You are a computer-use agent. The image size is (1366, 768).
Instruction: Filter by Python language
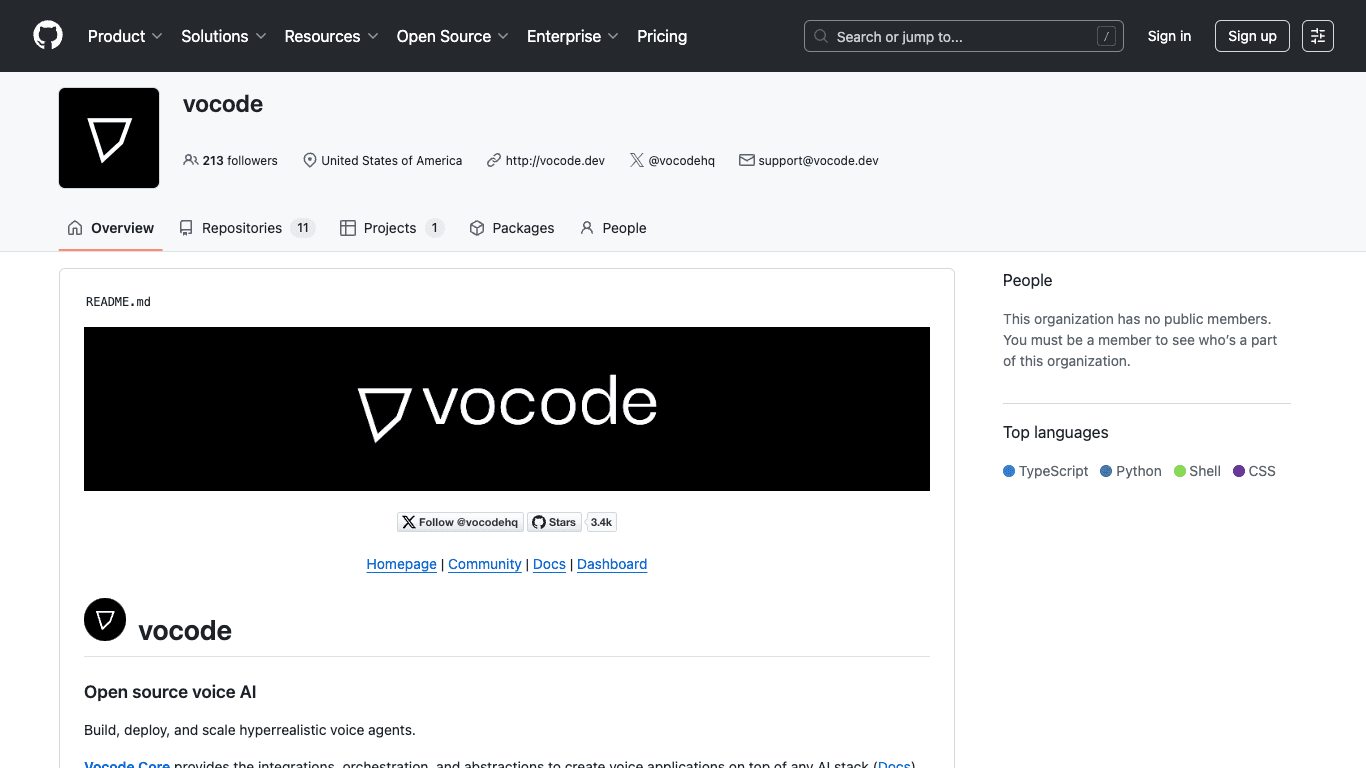click(1131, 471)
